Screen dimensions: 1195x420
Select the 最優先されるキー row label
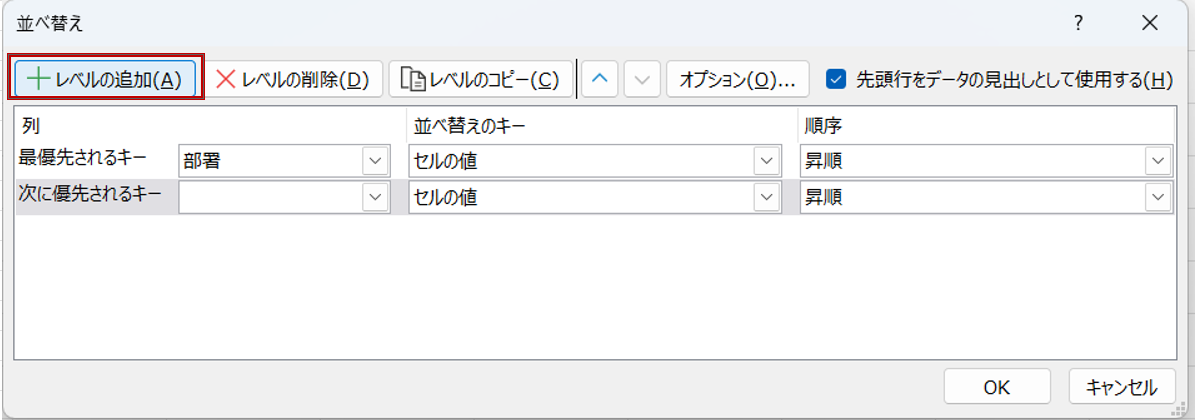point(84,157)
